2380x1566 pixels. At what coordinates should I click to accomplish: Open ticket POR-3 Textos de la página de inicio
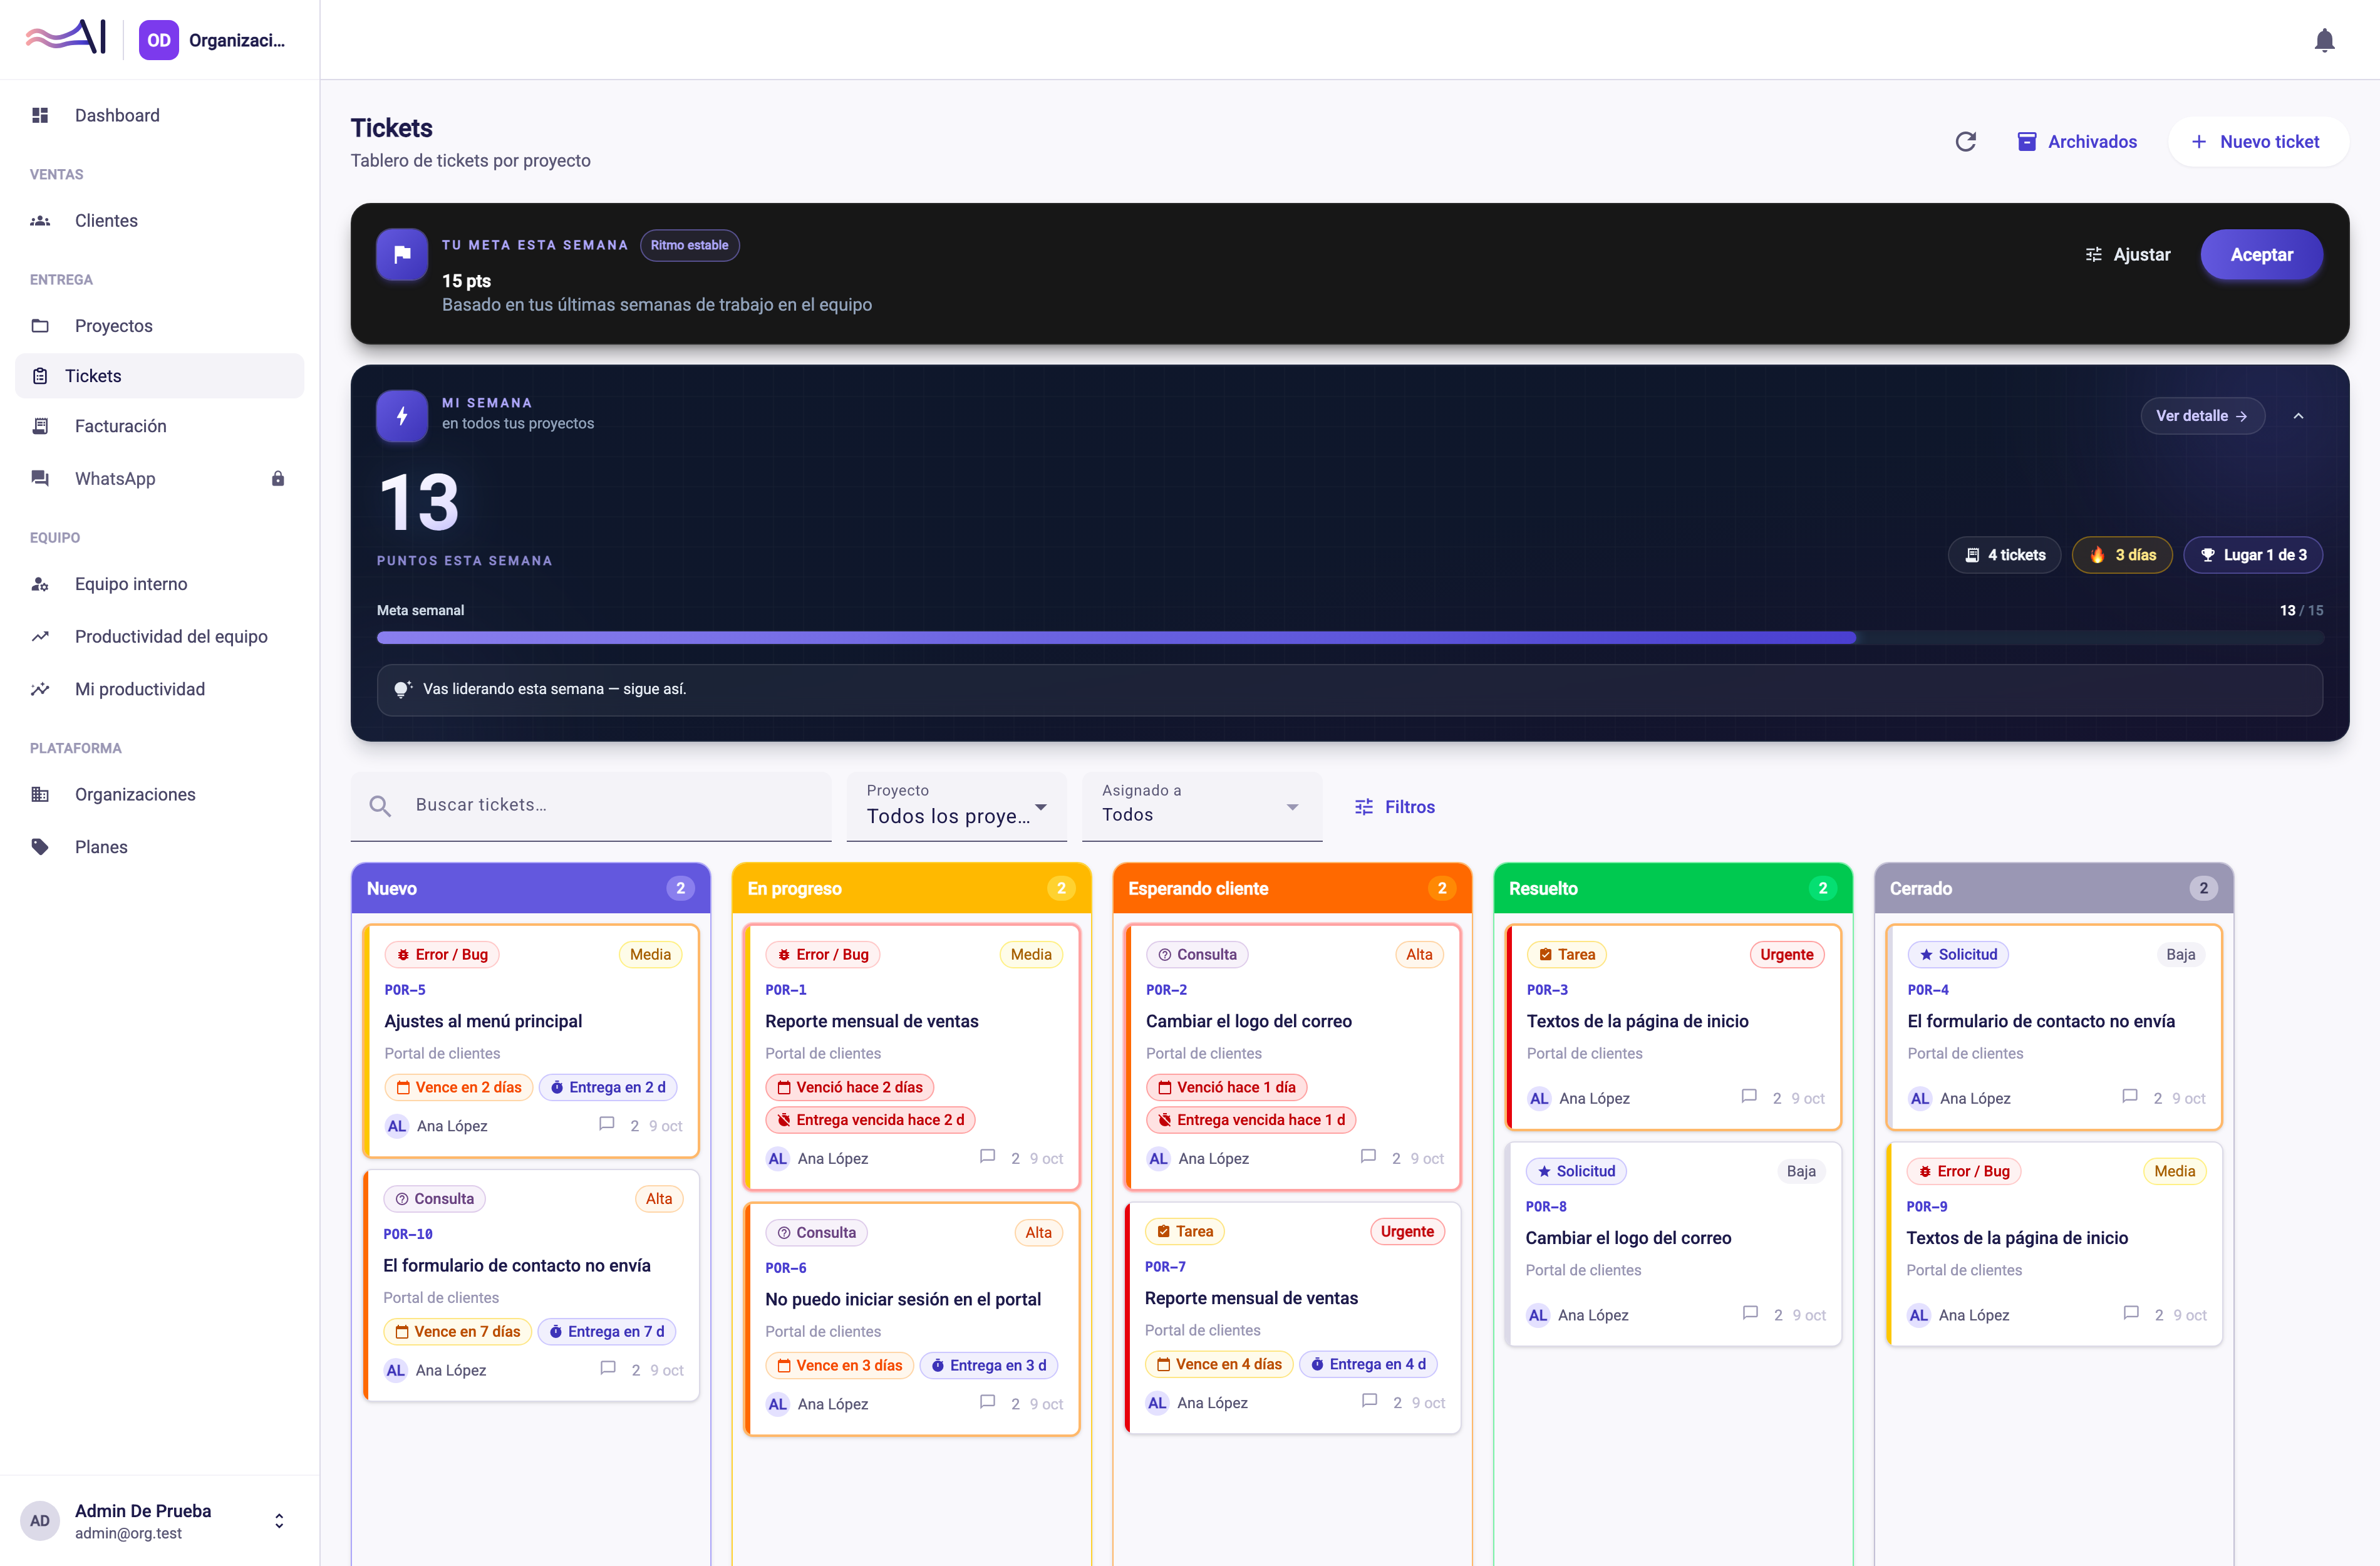[x=1673, y=1027]
